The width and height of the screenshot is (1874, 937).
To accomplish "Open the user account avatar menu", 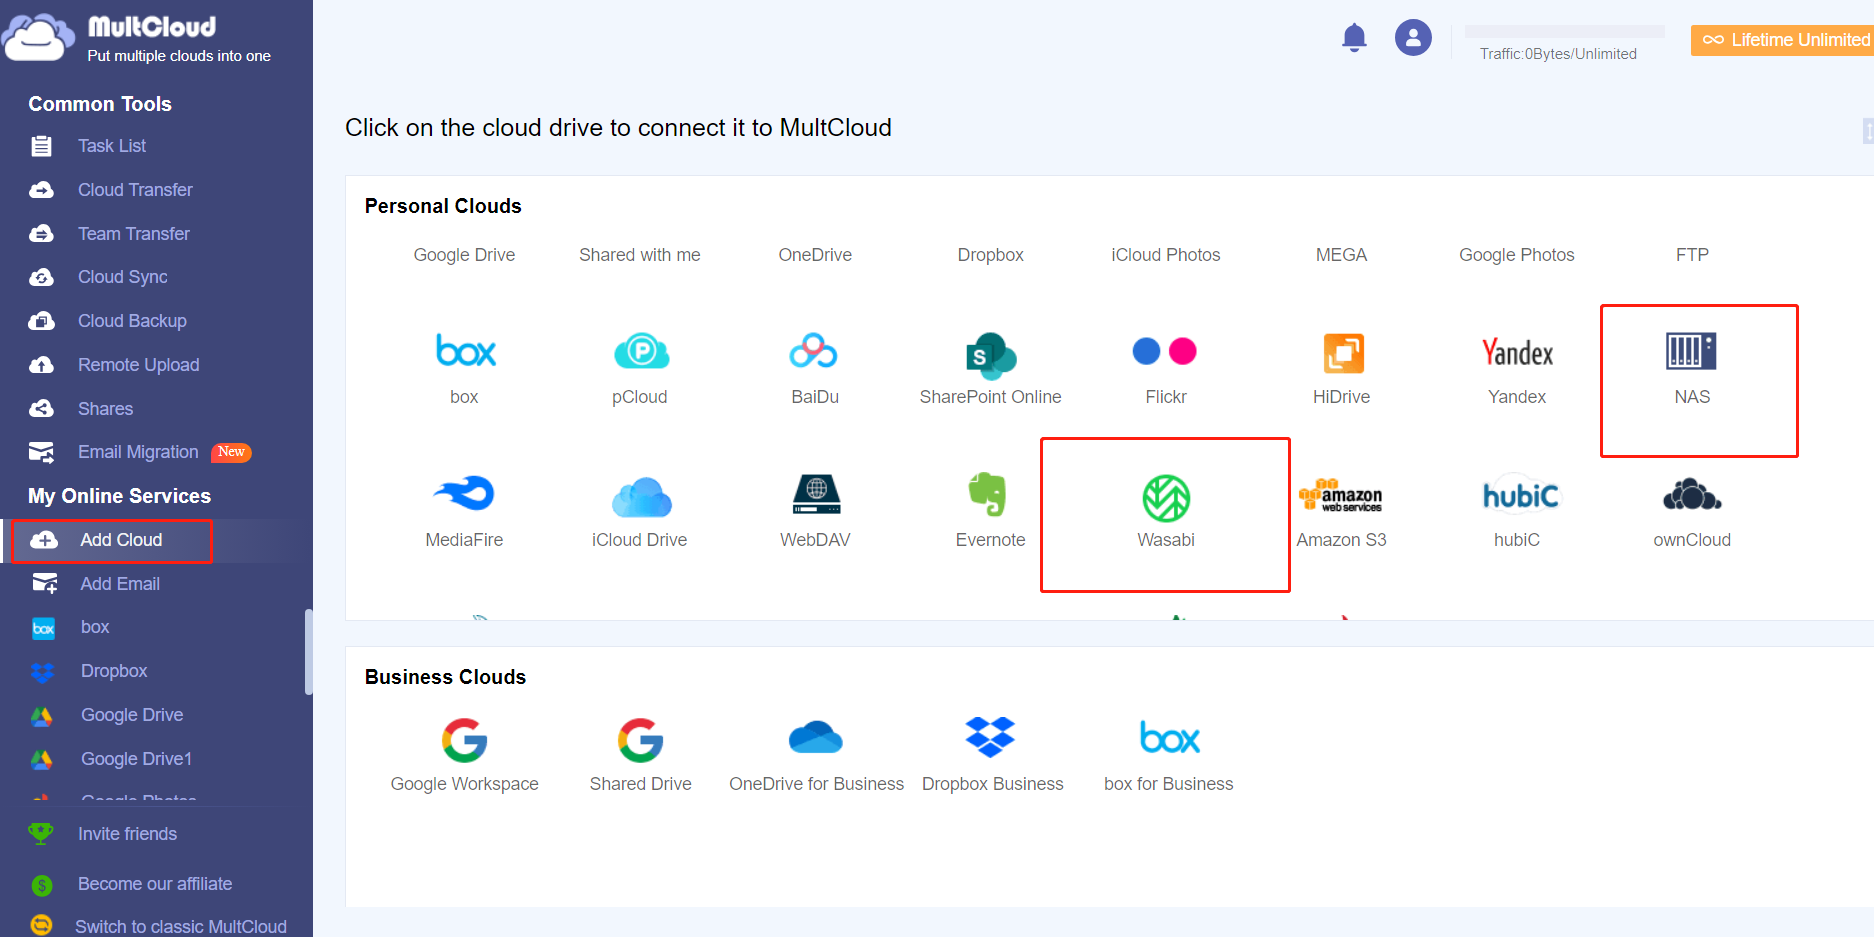I will pos(1413,38).
